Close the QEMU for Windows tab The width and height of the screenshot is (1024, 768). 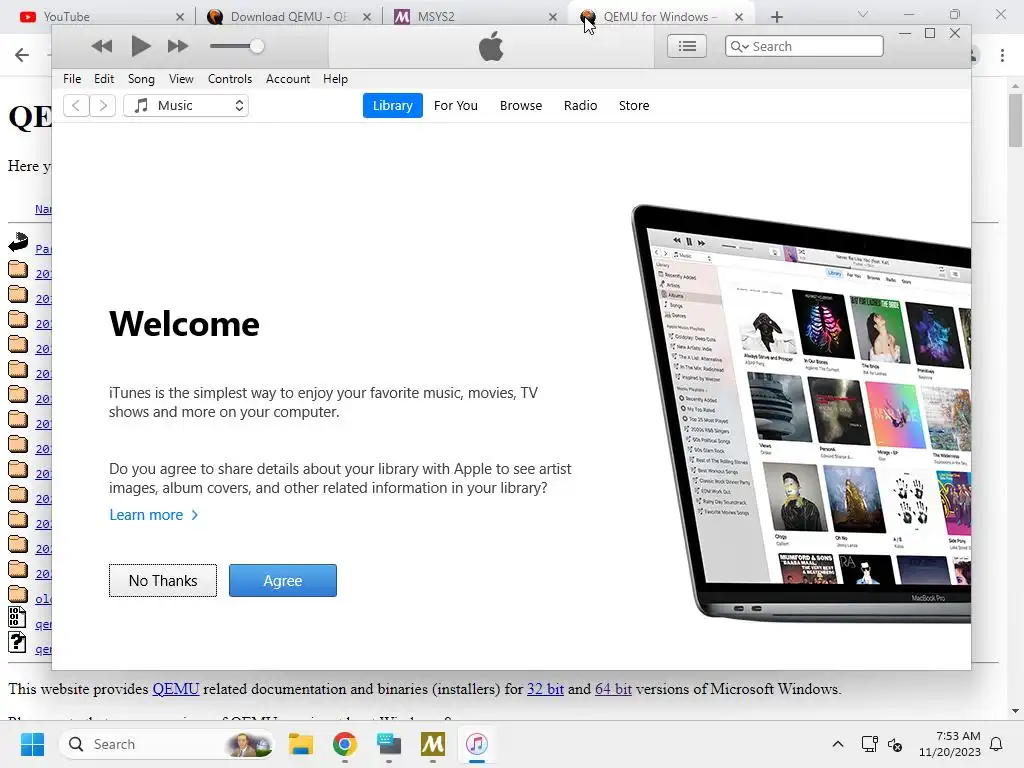coord(739,17)
